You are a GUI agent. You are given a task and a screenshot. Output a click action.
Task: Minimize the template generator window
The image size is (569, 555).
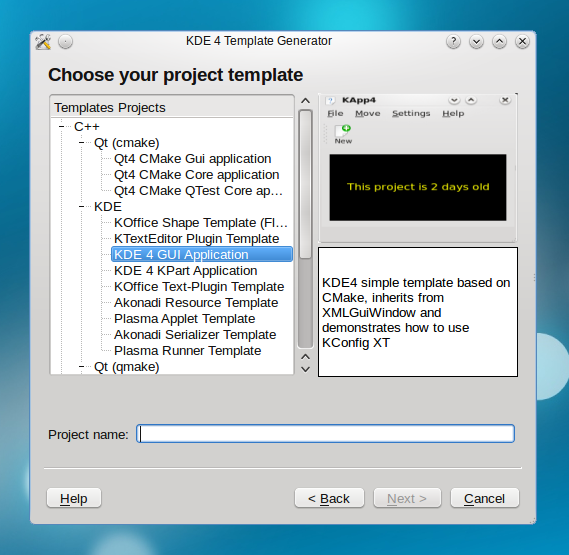pyautogui.click(x=476, y=41)
